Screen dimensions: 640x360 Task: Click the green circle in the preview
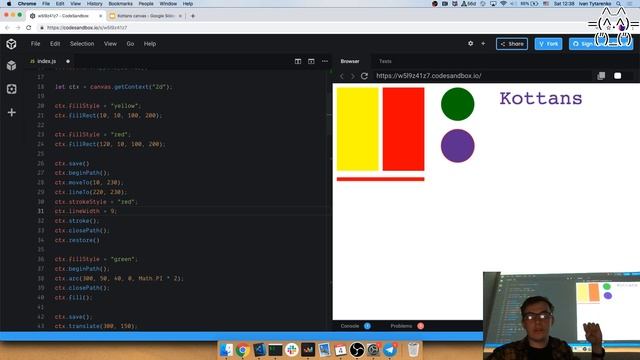[x=458, y=104]
